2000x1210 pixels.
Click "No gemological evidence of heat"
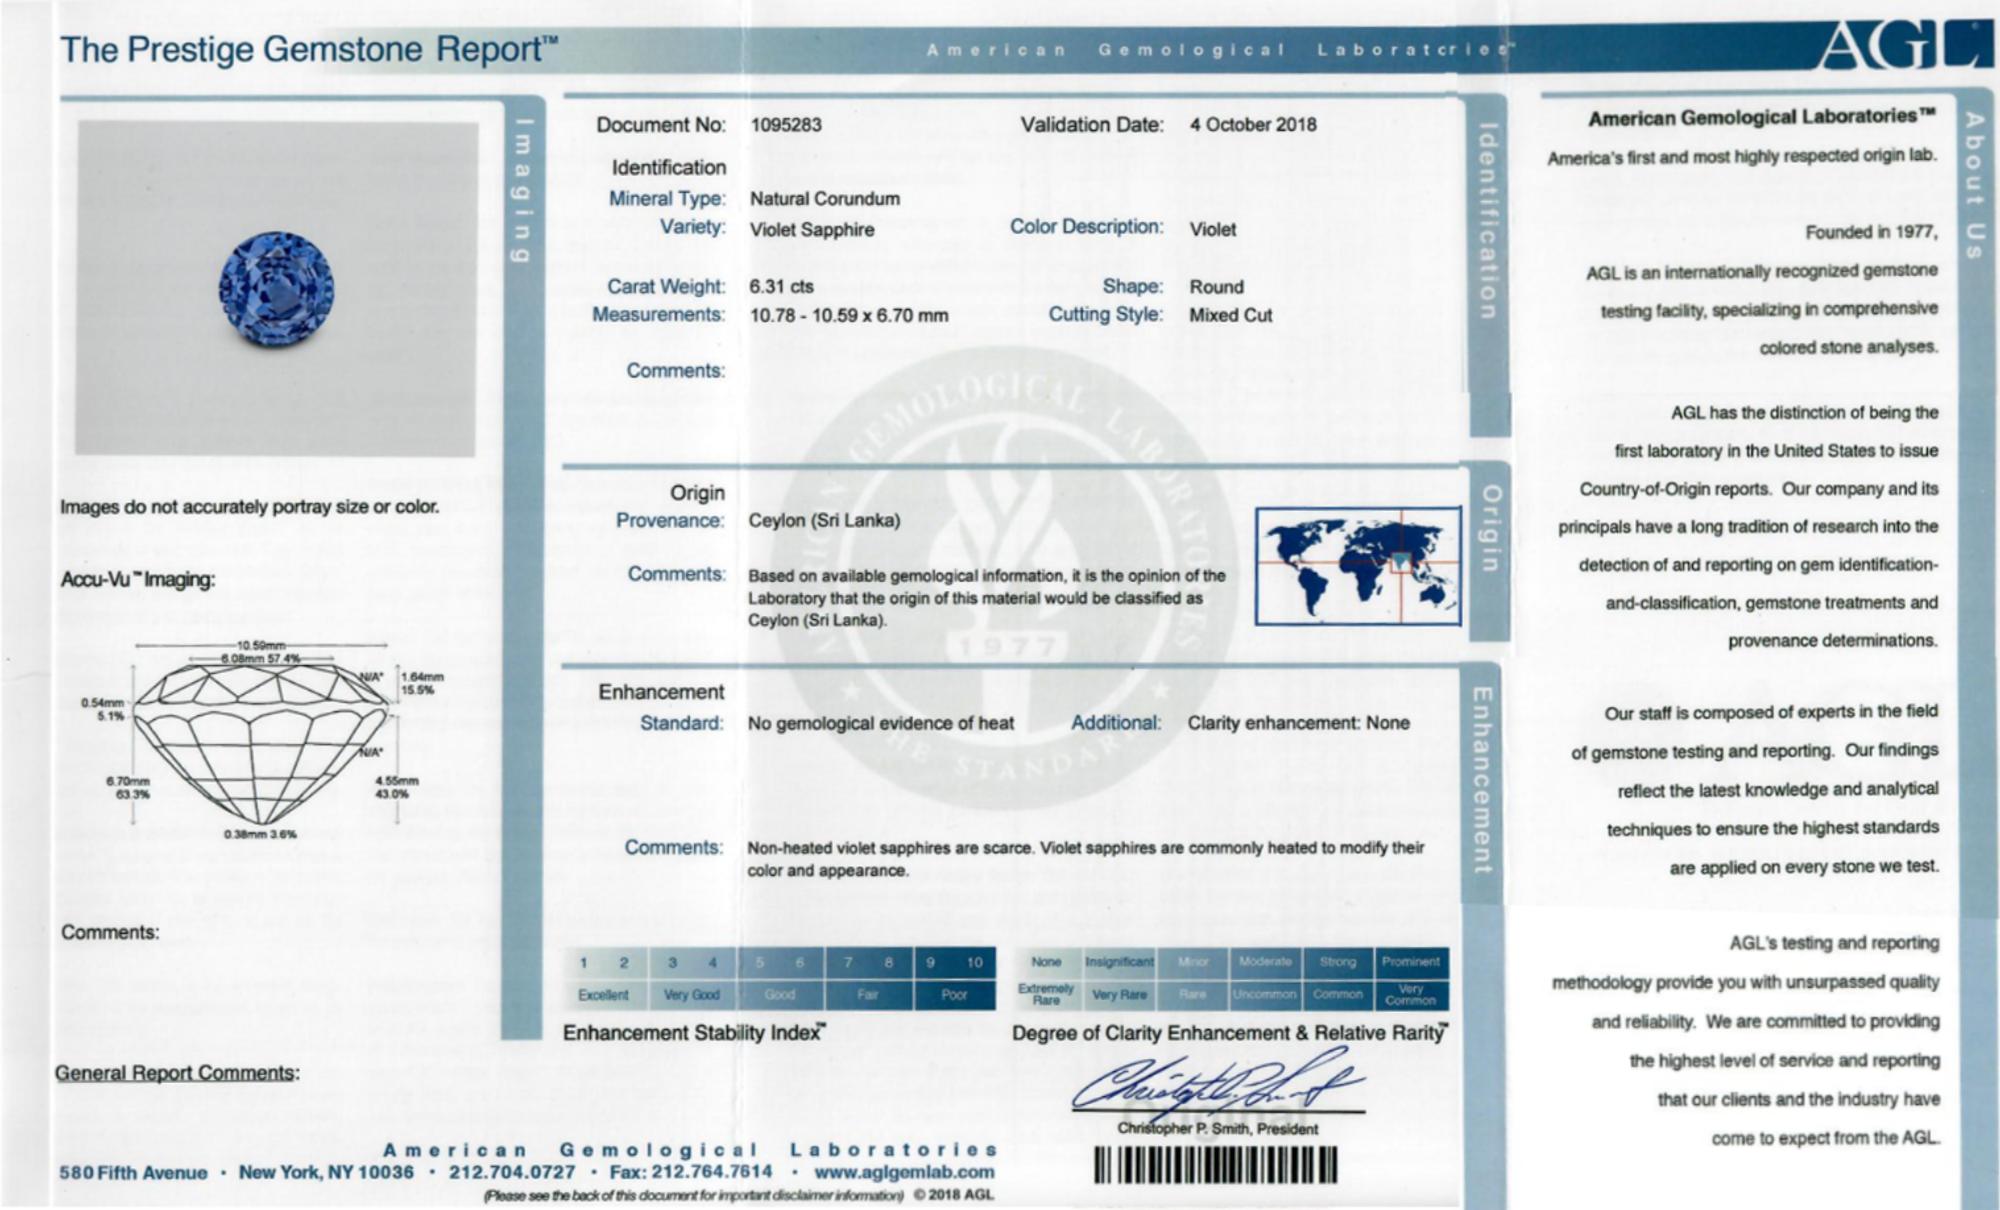coord(881,723)
